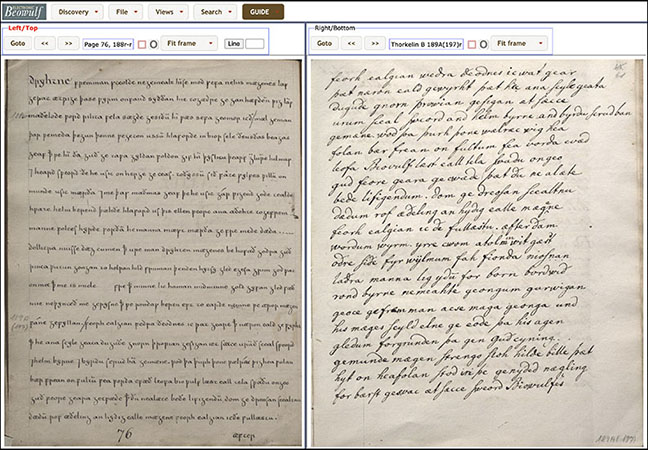Viewport: 648px width, 450px height.
Task: Go to previous page in Left/Top panel
Action: [x=45, y=43]
